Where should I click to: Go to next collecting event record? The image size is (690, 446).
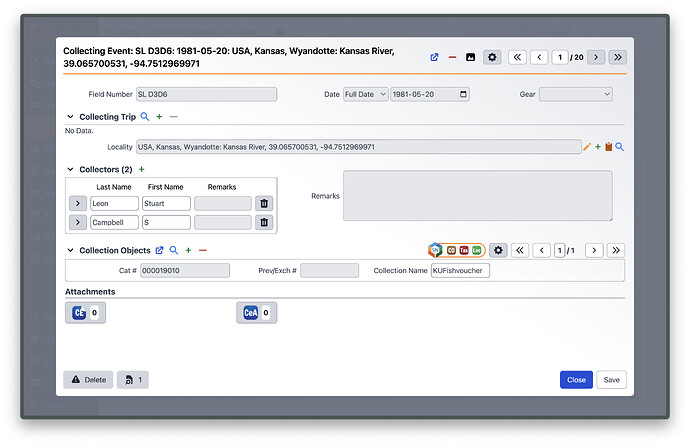click(596, 57)
